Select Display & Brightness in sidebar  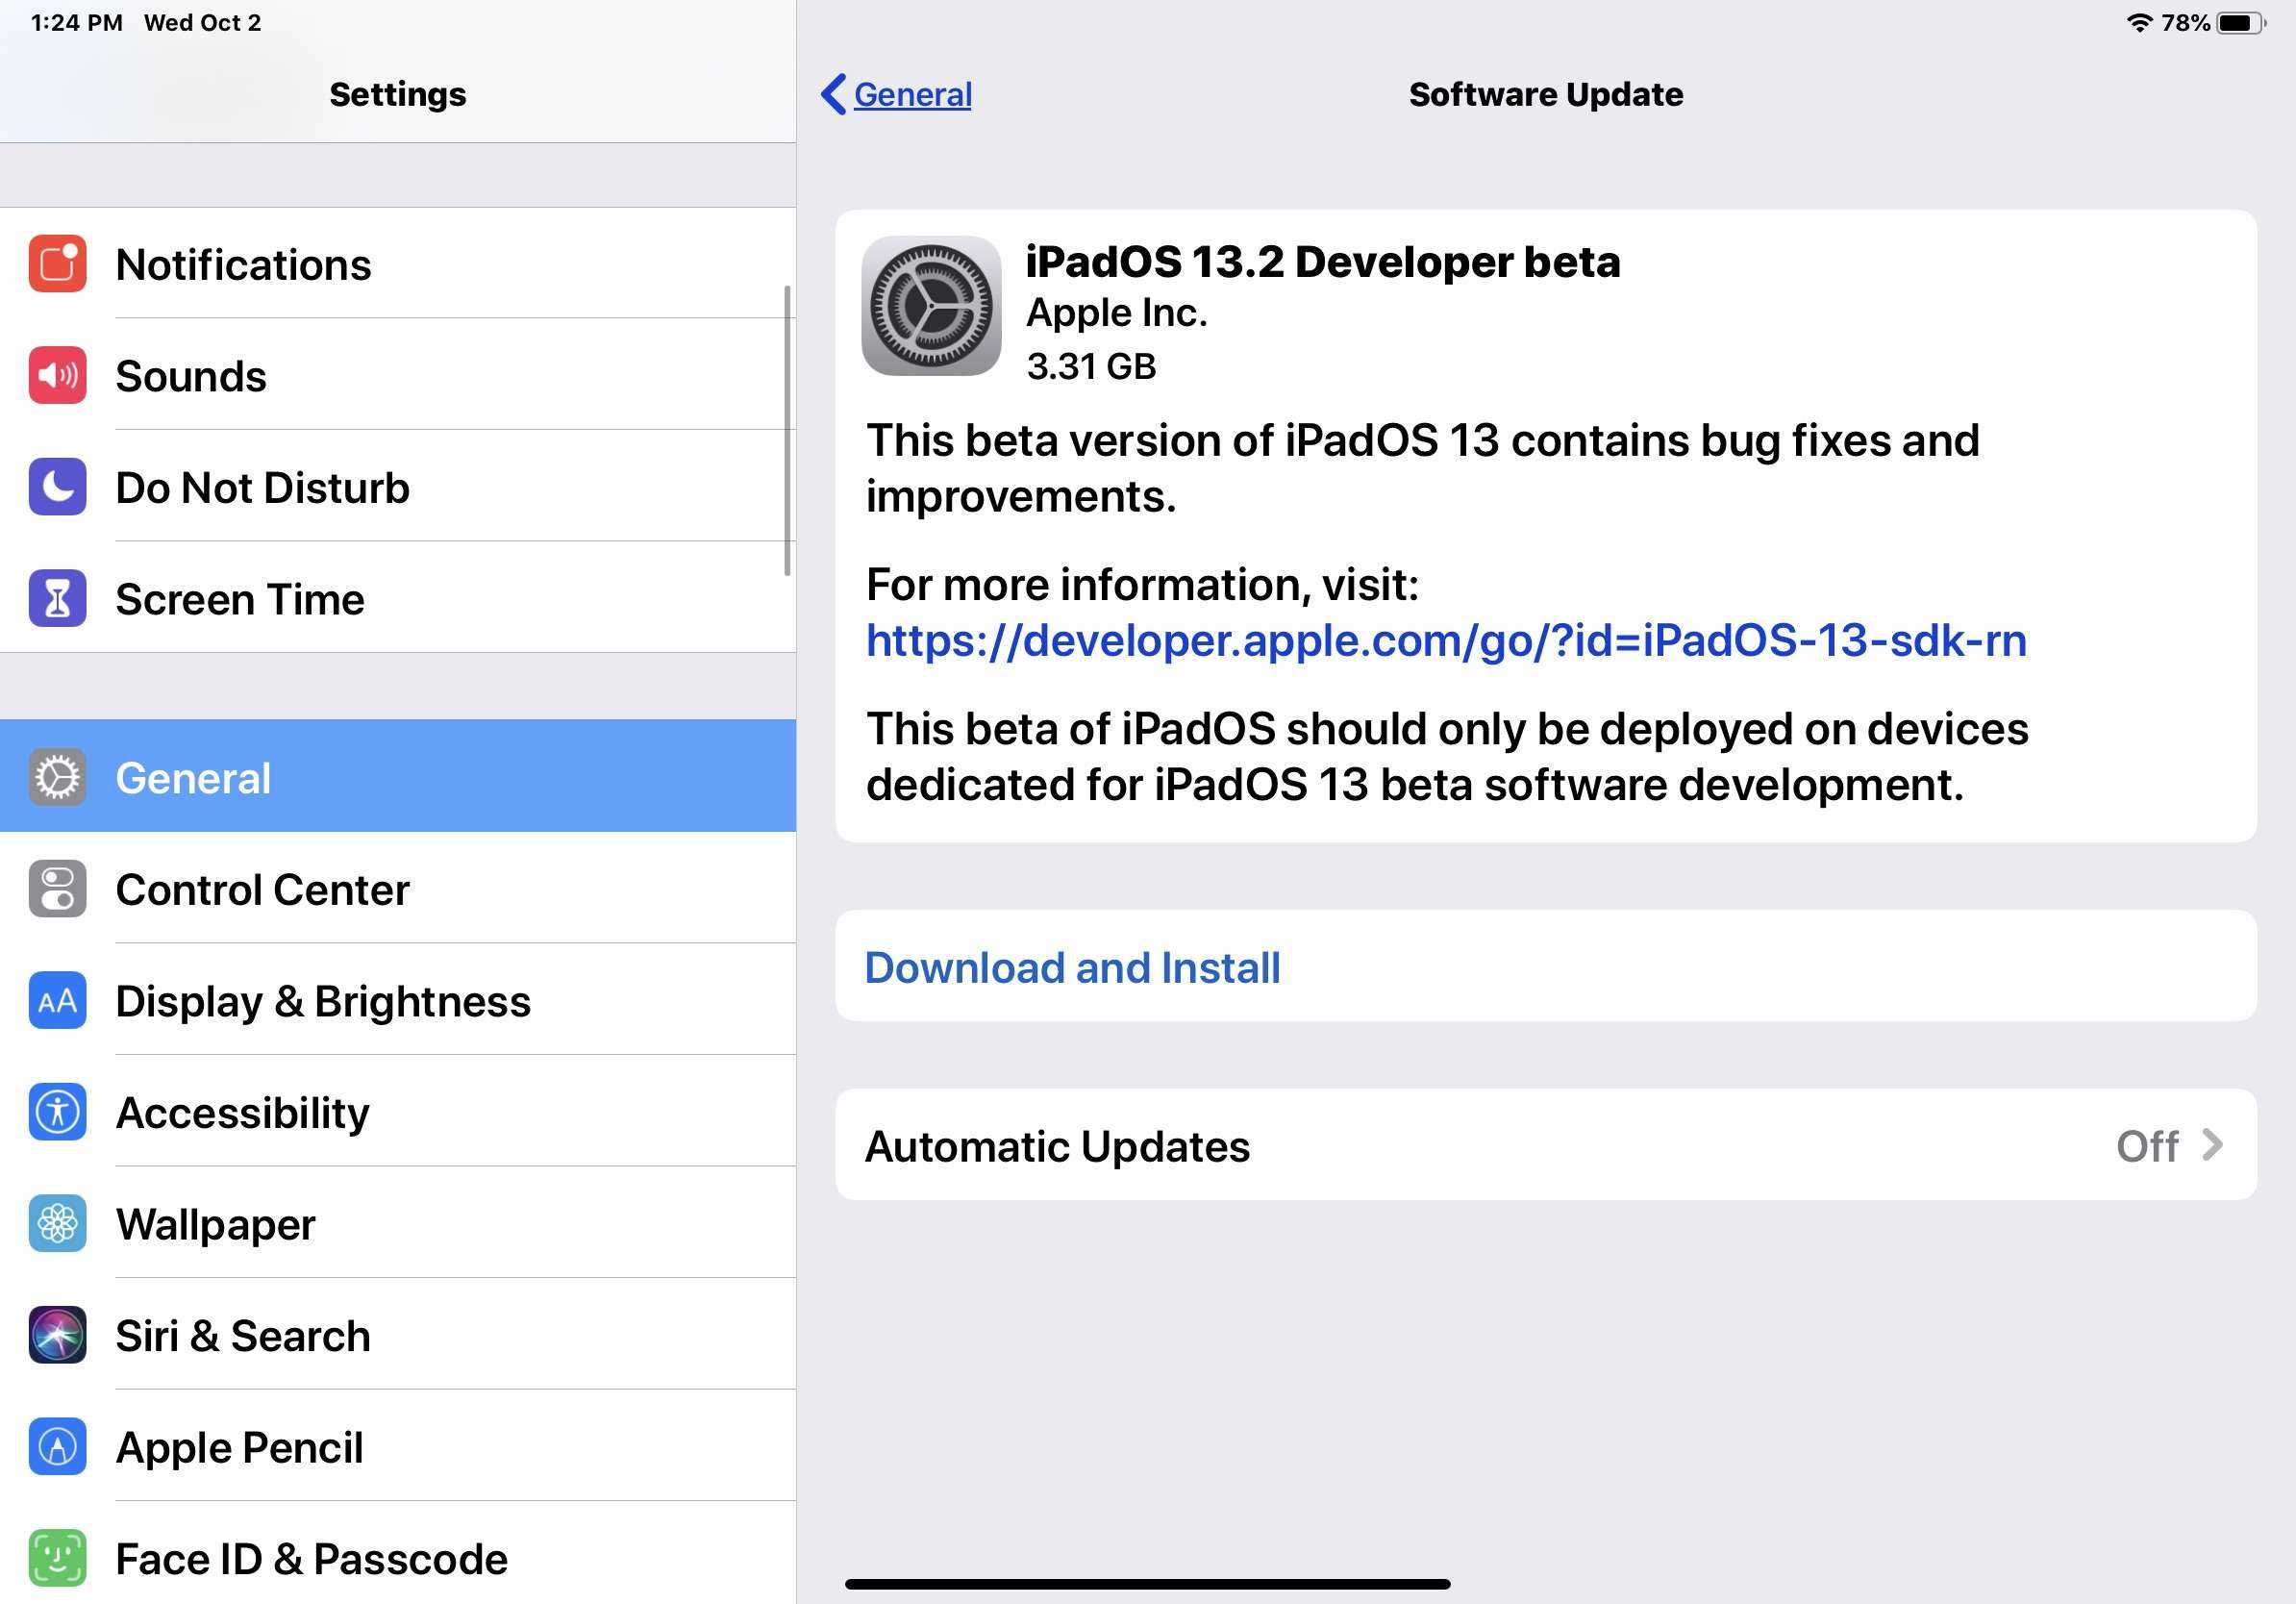pyautogui.click(x=398, y=1000)
